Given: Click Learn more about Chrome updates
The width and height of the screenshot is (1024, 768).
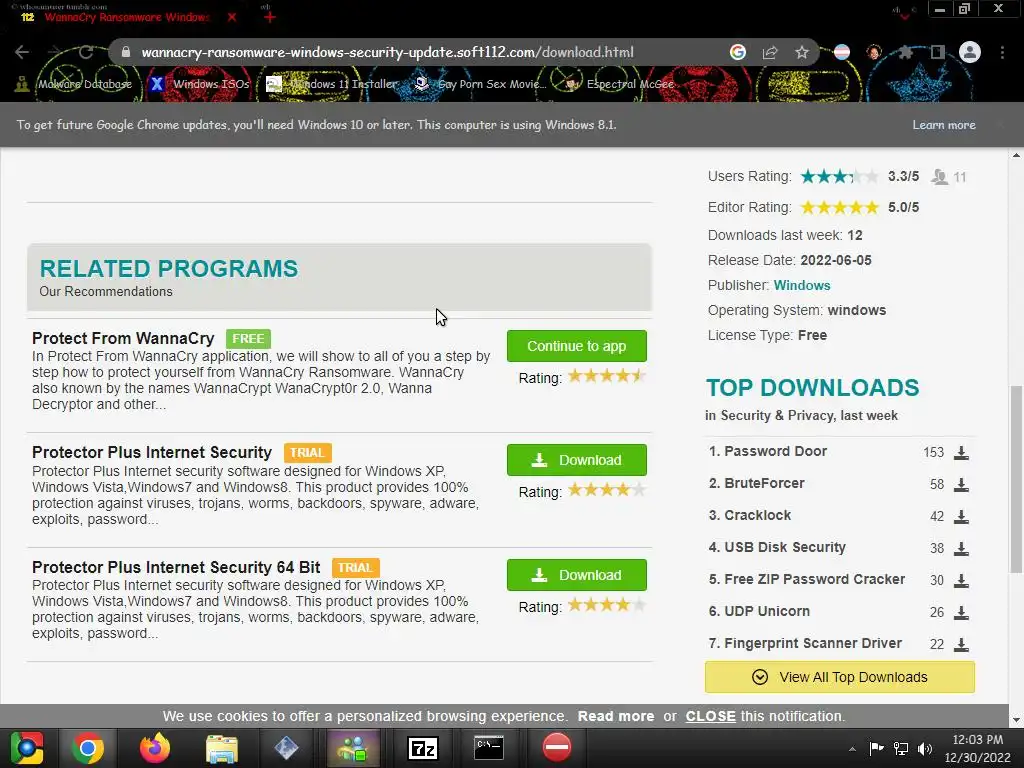Looking at the screenshot, I should 944,125.
